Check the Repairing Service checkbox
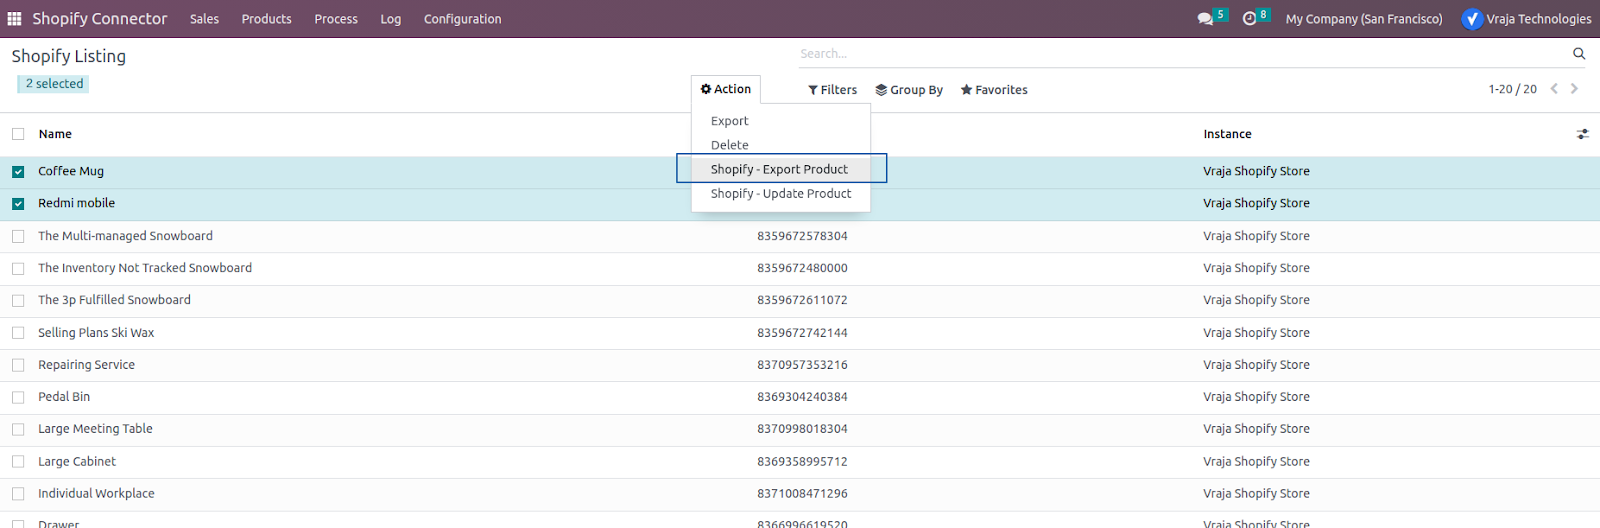 coord(18,366)
